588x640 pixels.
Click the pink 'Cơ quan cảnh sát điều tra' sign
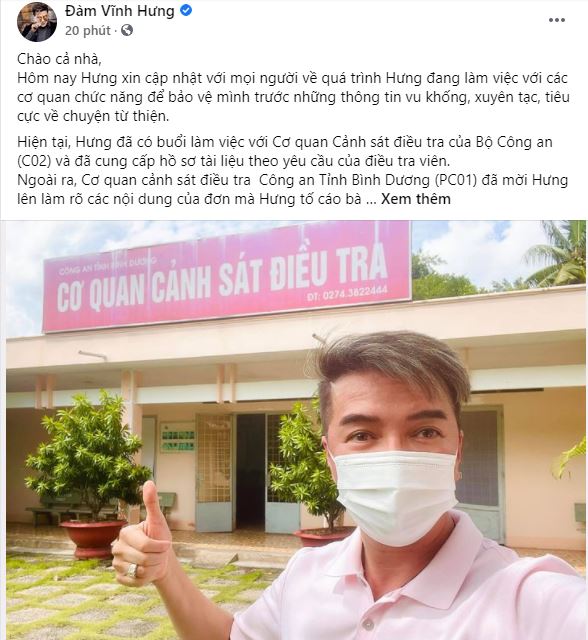pyautogui.click(x=226, y=276)
